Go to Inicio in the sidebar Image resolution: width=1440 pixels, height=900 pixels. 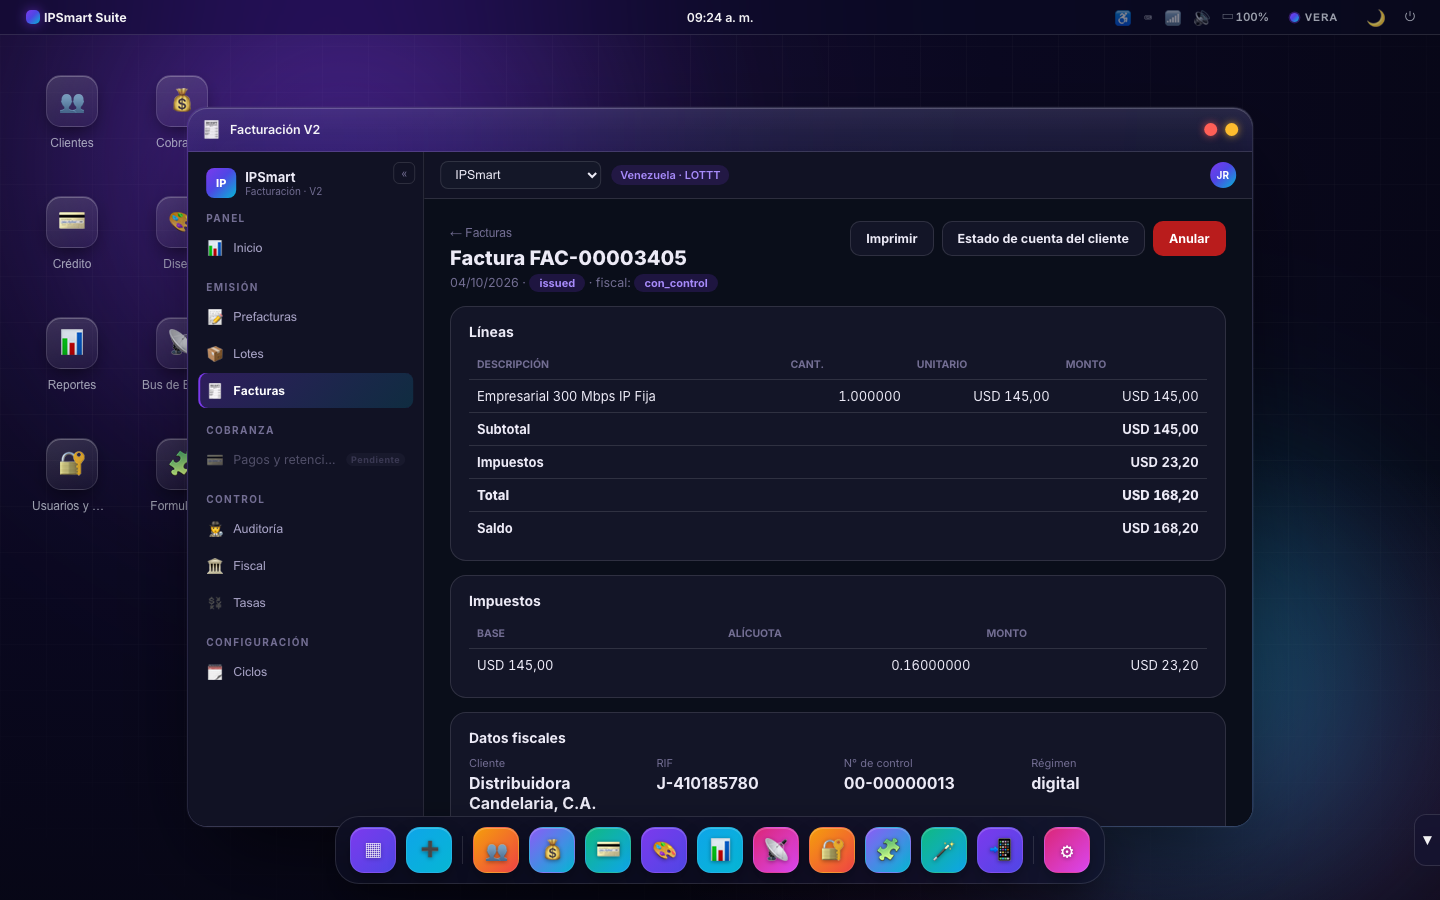(306, 248)
